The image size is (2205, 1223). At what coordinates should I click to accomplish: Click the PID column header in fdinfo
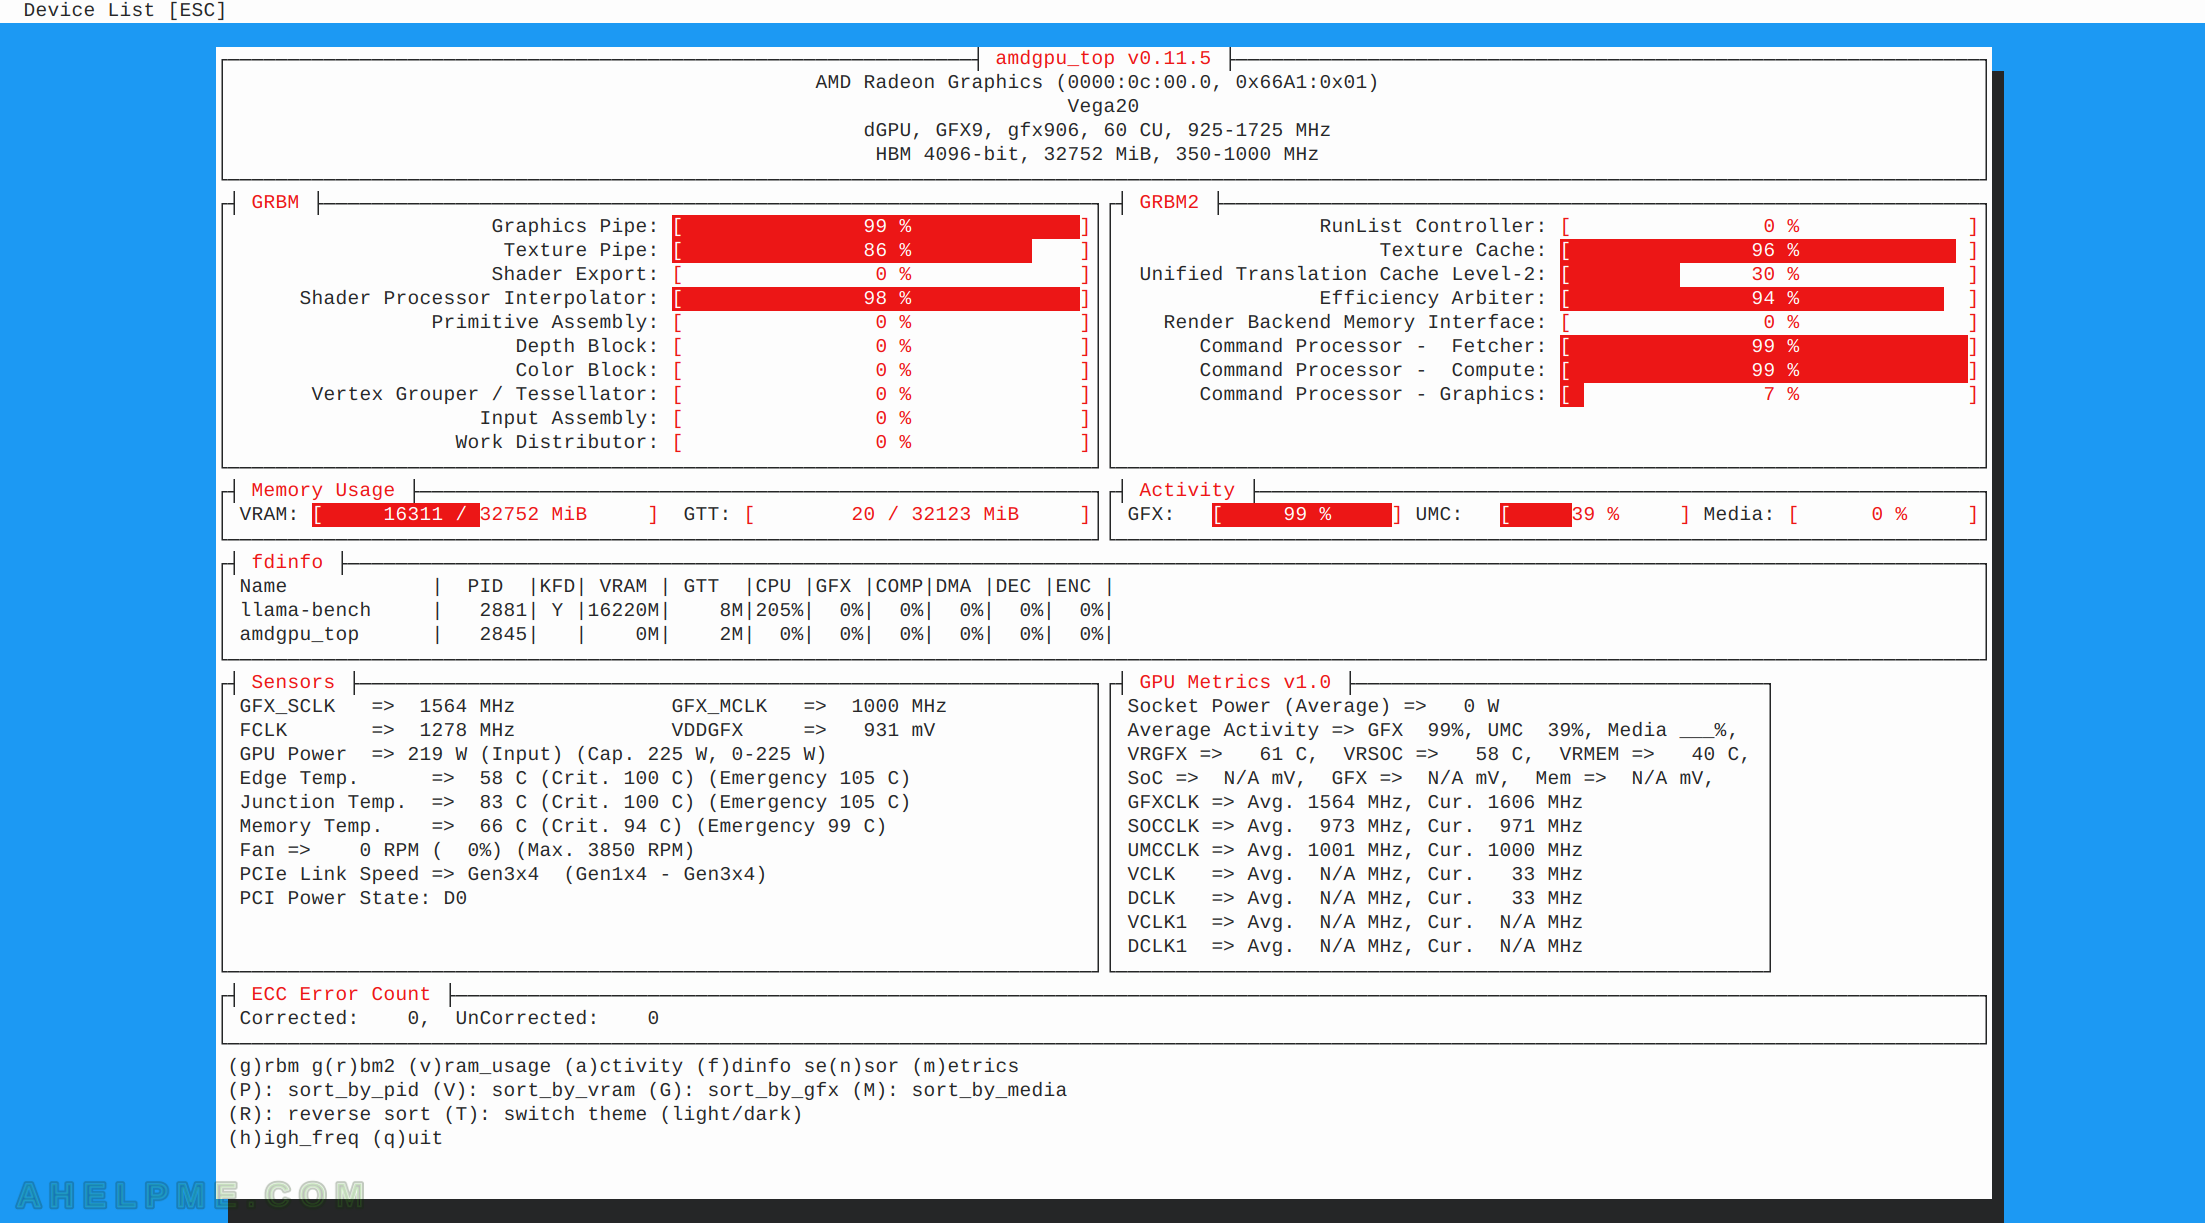coord(485,586)
